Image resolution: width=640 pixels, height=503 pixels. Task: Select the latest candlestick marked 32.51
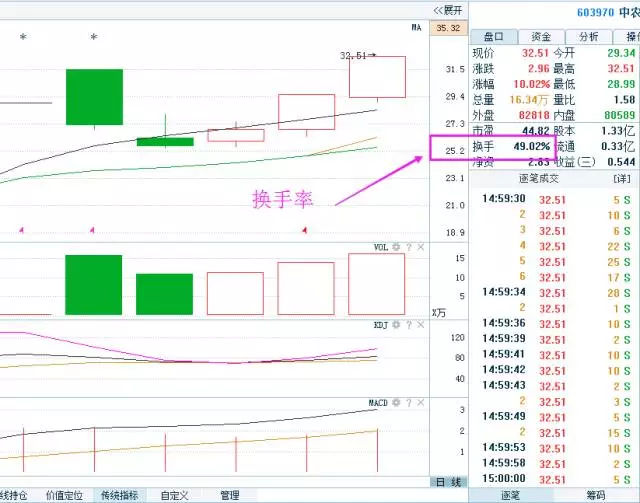[377, 77]
